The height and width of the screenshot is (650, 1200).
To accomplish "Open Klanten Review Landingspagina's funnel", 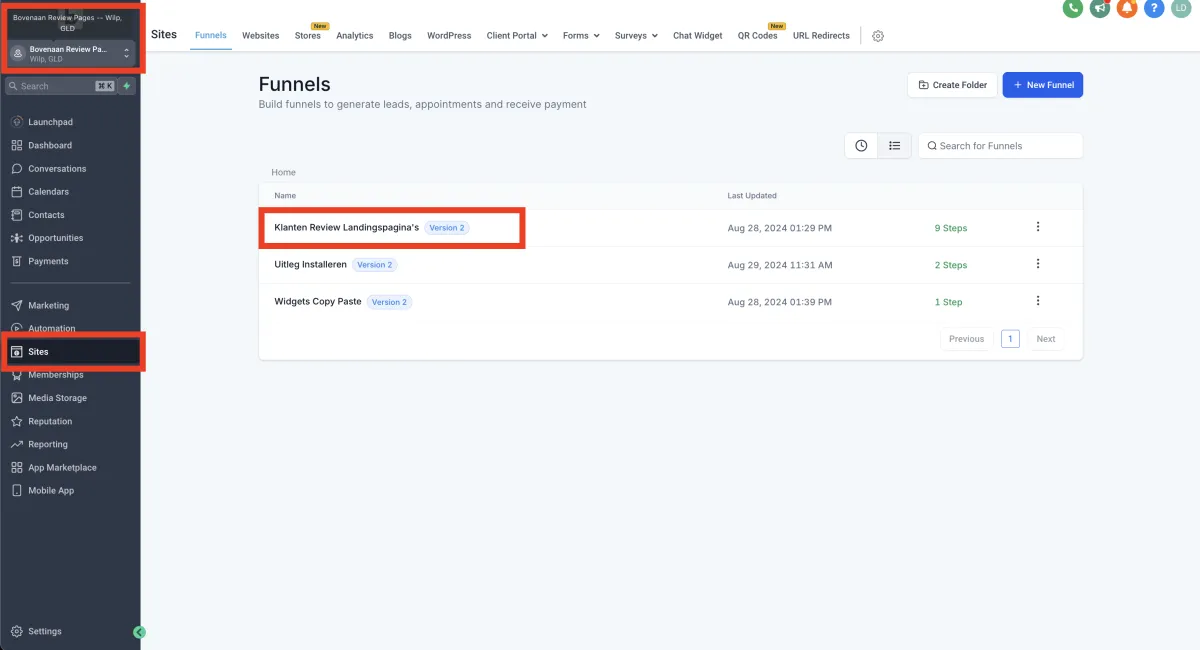I will (x=346, y=228).
